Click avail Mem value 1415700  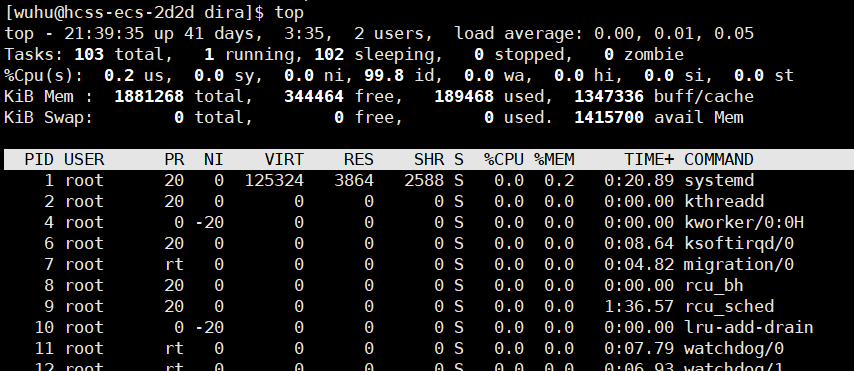[609, 117]
